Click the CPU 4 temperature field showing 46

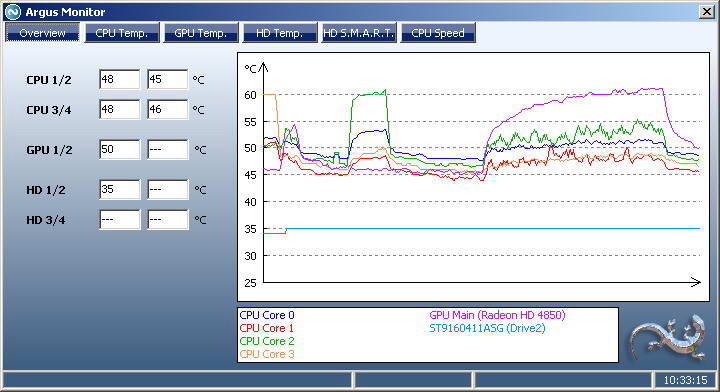pos(168,110)
